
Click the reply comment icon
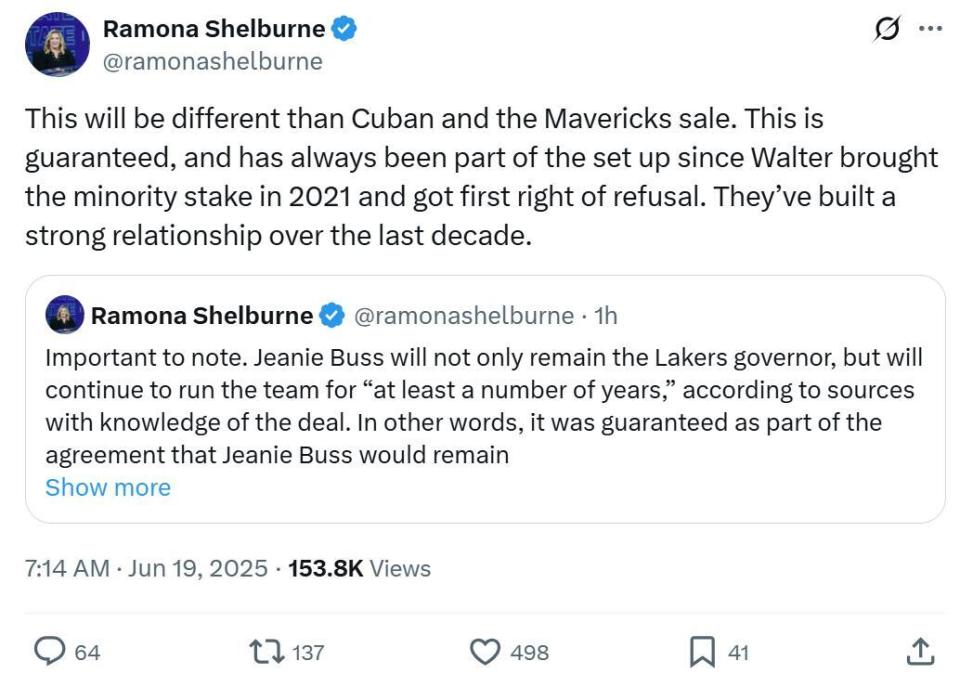(48, 652)
